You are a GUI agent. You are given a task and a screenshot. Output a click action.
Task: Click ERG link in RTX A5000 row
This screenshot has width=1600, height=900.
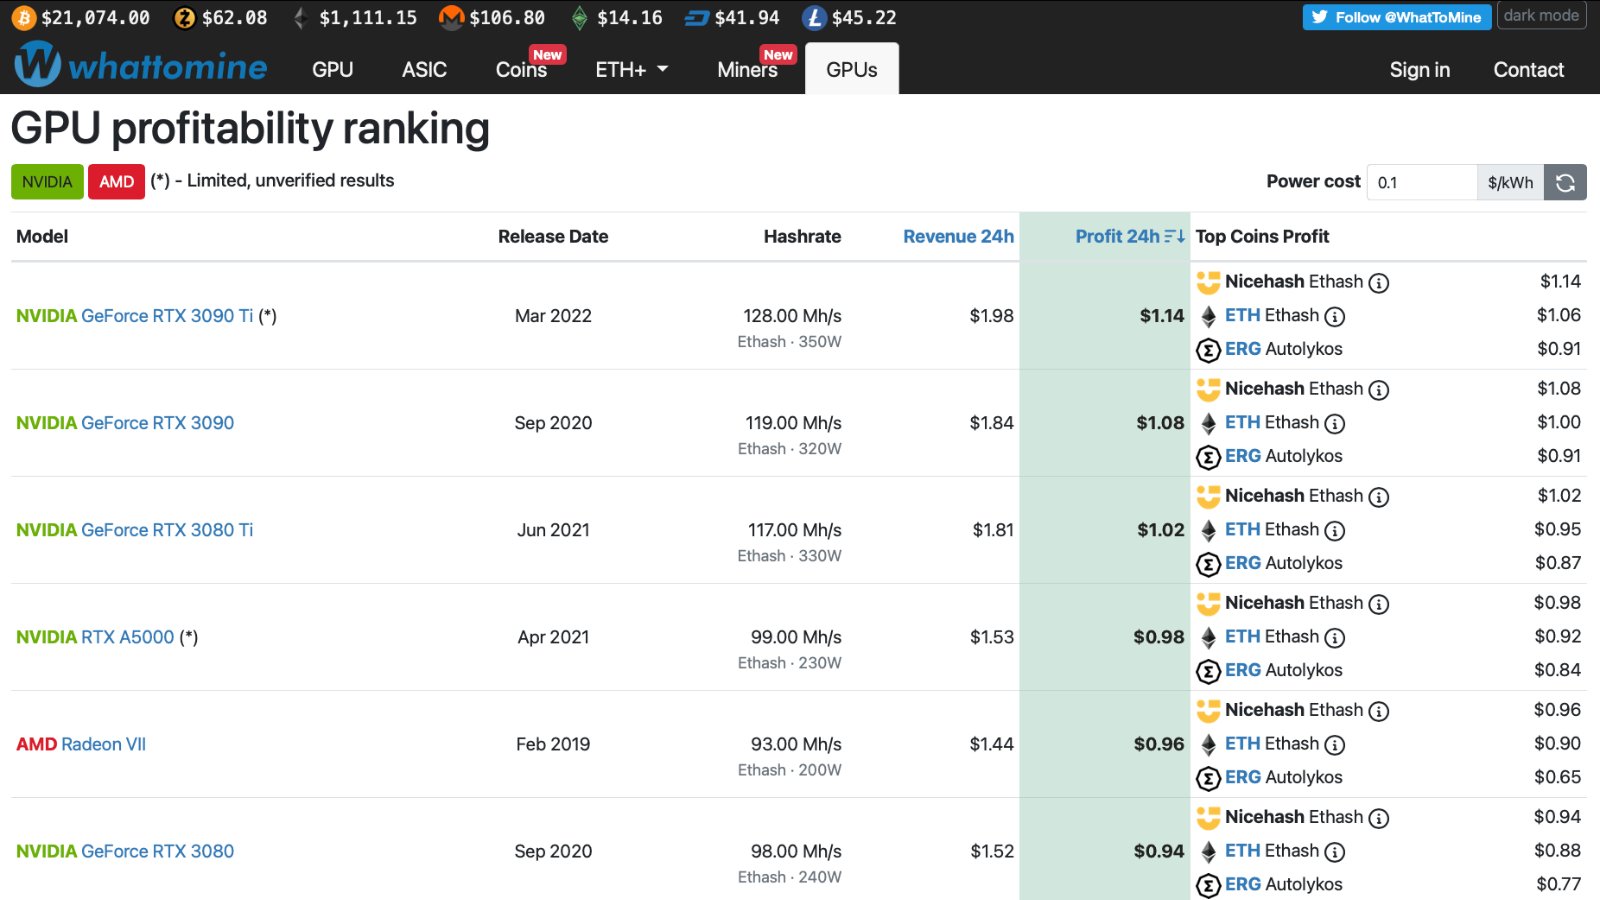[x=1243, y=670]
